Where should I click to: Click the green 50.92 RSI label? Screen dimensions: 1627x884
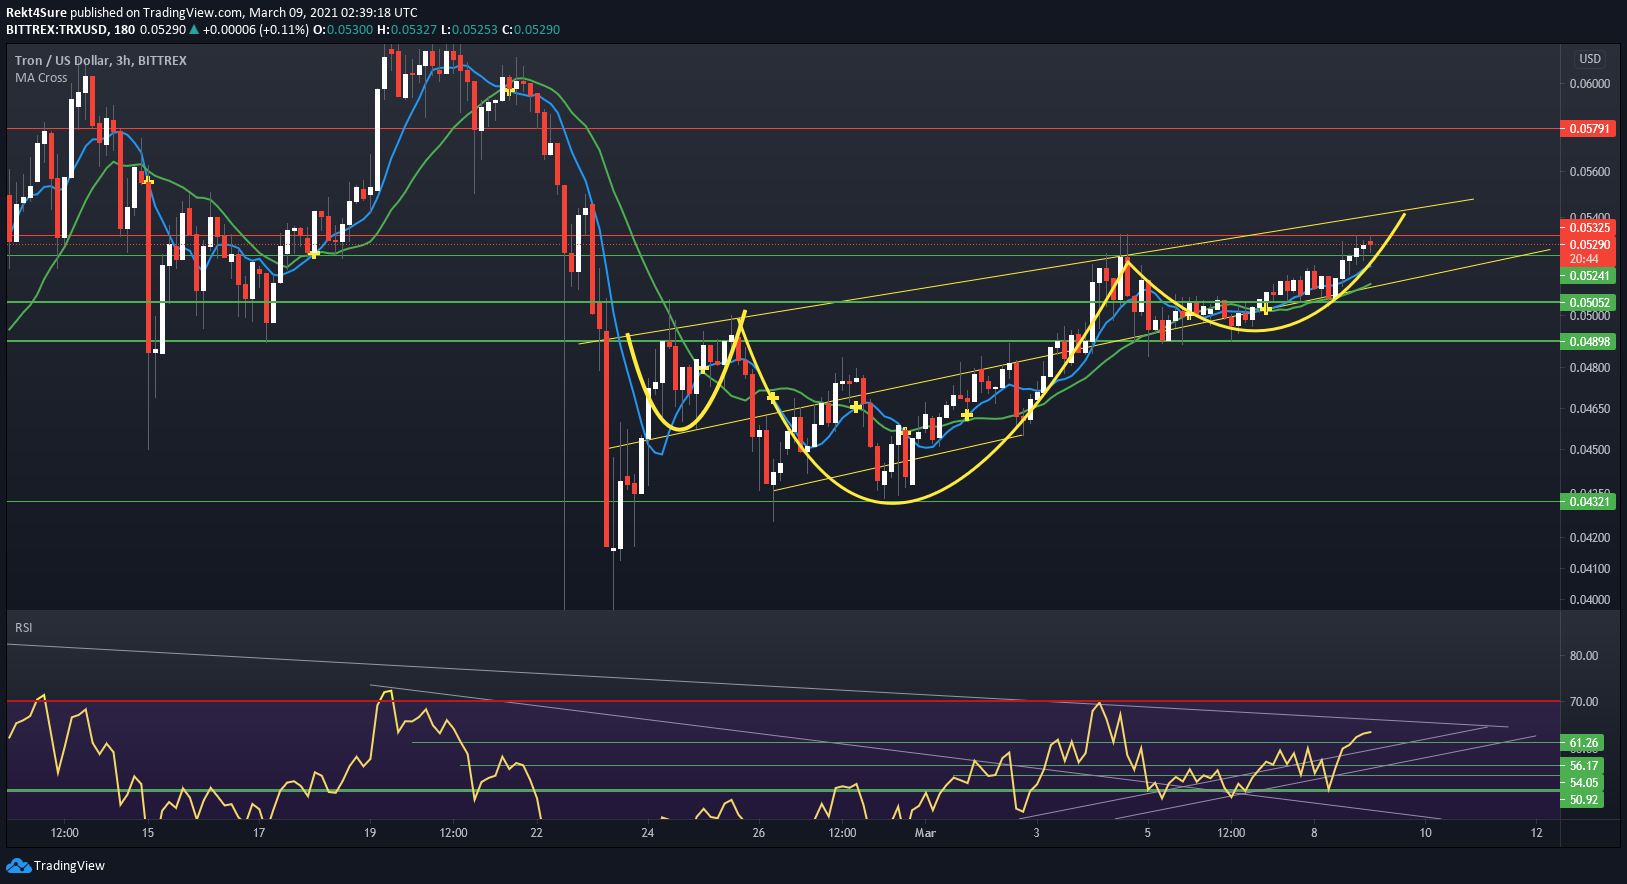[x=1583, y=799]
